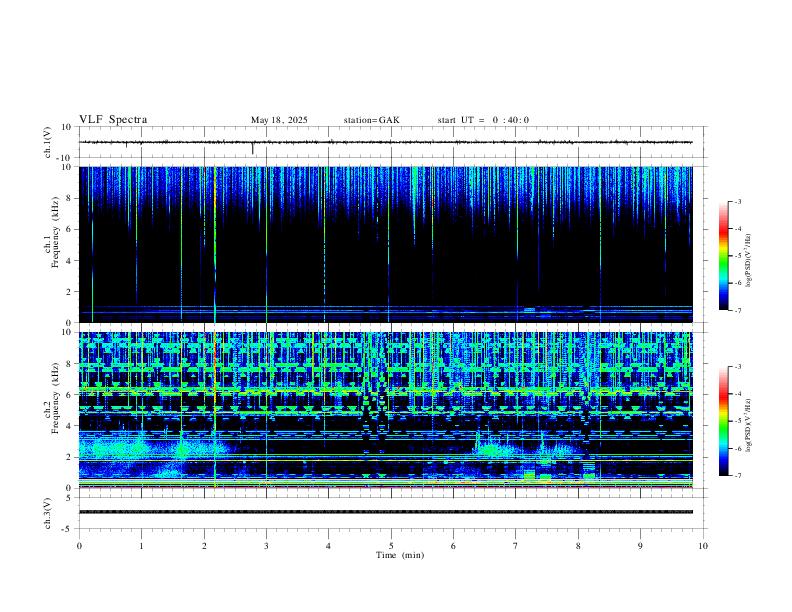Click the "6" kHz tick on ch.1 spectrogram axis
This screenshot has height=612, width=792.
[69, 229]
